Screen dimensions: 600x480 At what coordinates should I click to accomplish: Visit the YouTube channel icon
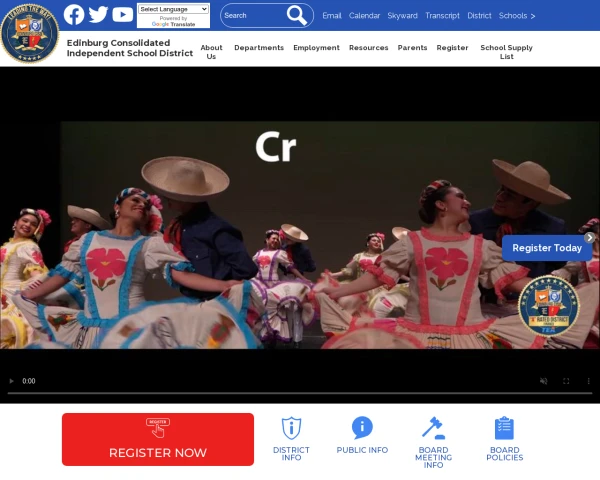122,15
